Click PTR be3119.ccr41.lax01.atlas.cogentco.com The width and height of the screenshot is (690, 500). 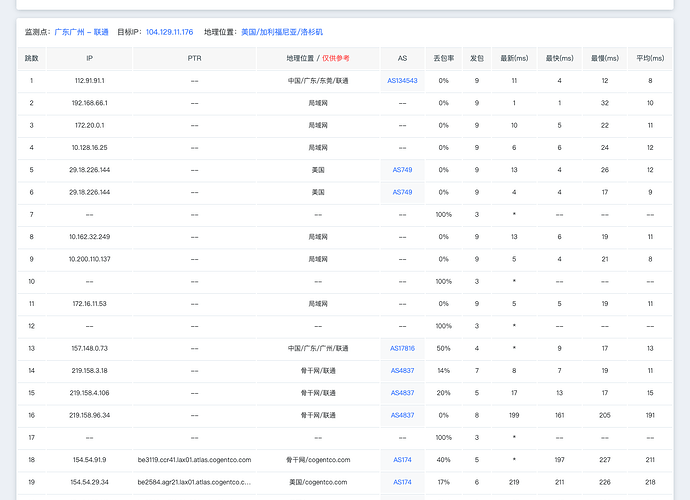pyautogui.click(x=195, y=460)
